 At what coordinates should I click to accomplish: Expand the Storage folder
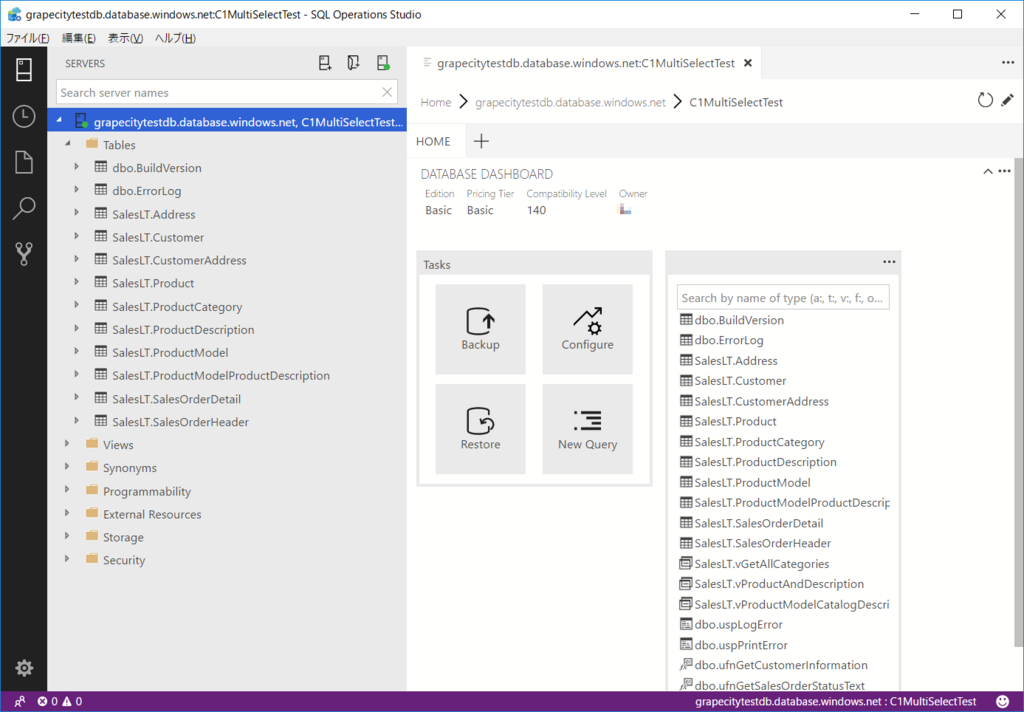pyautogui.click(x=67, y=536)
